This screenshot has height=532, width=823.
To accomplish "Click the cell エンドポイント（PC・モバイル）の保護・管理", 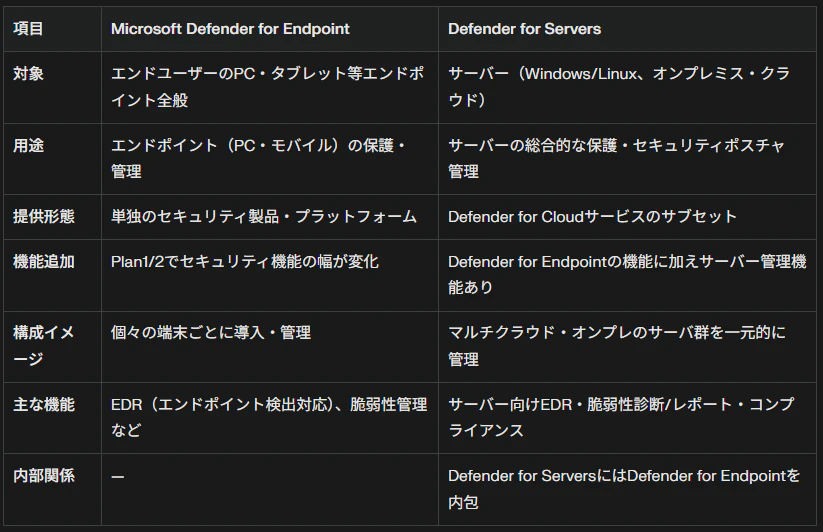I will click(x=270, y=159).
